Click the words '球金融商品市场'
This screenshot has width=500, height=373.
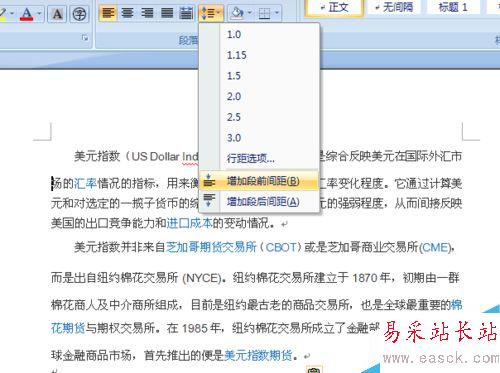click(91, 355)
